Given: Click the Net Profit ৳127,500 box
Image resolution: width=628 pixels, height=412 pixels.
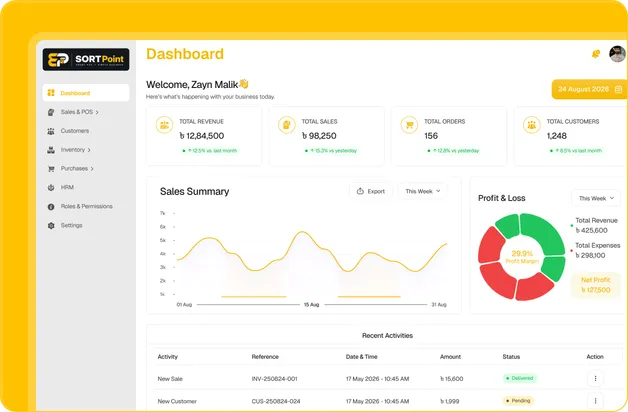Looking at the screenshot, I should tap(596, 285).
